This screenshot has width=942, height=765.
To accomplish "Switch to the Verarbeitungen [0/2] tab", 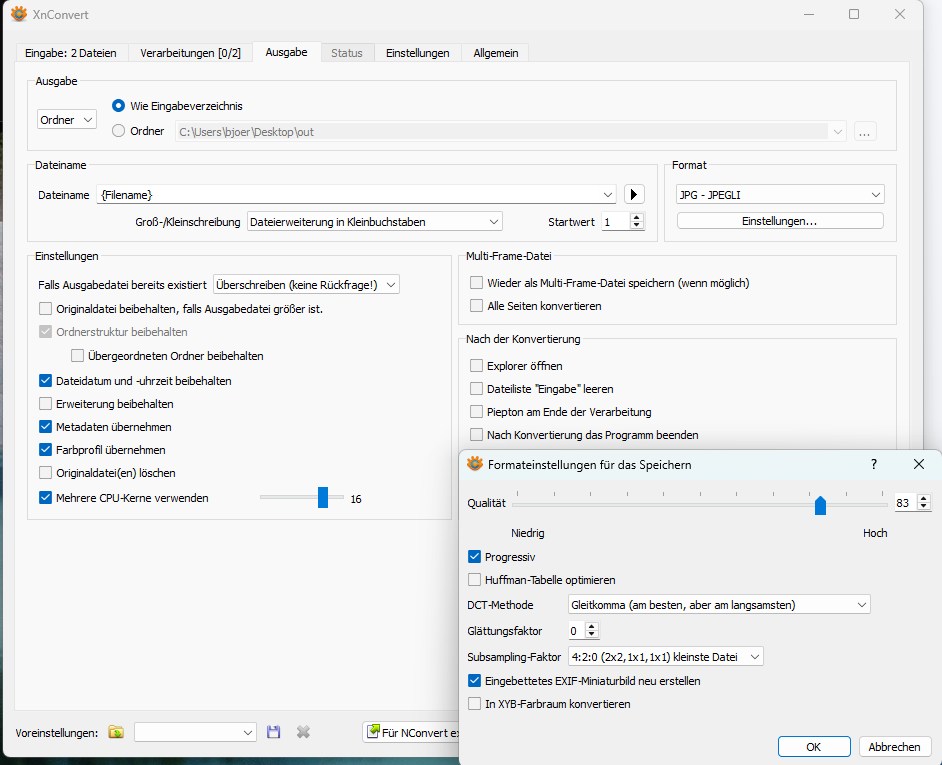I will tap(190, 53).
